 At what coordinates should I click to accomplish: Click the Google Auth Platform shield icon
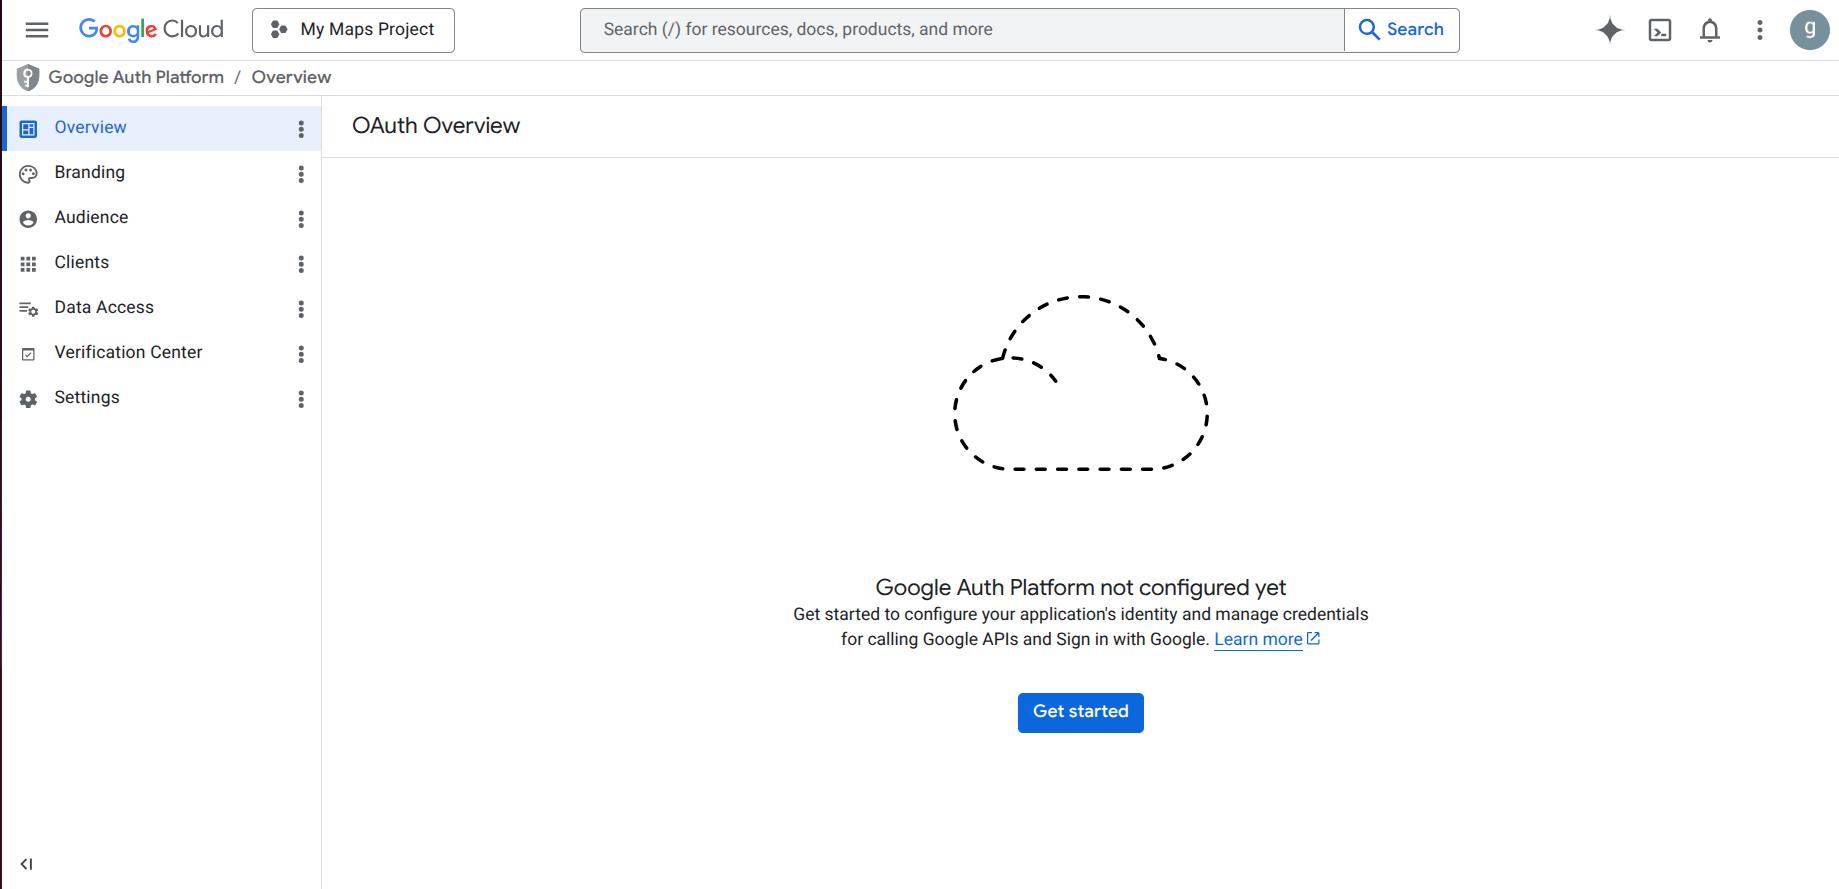[28, 77]
